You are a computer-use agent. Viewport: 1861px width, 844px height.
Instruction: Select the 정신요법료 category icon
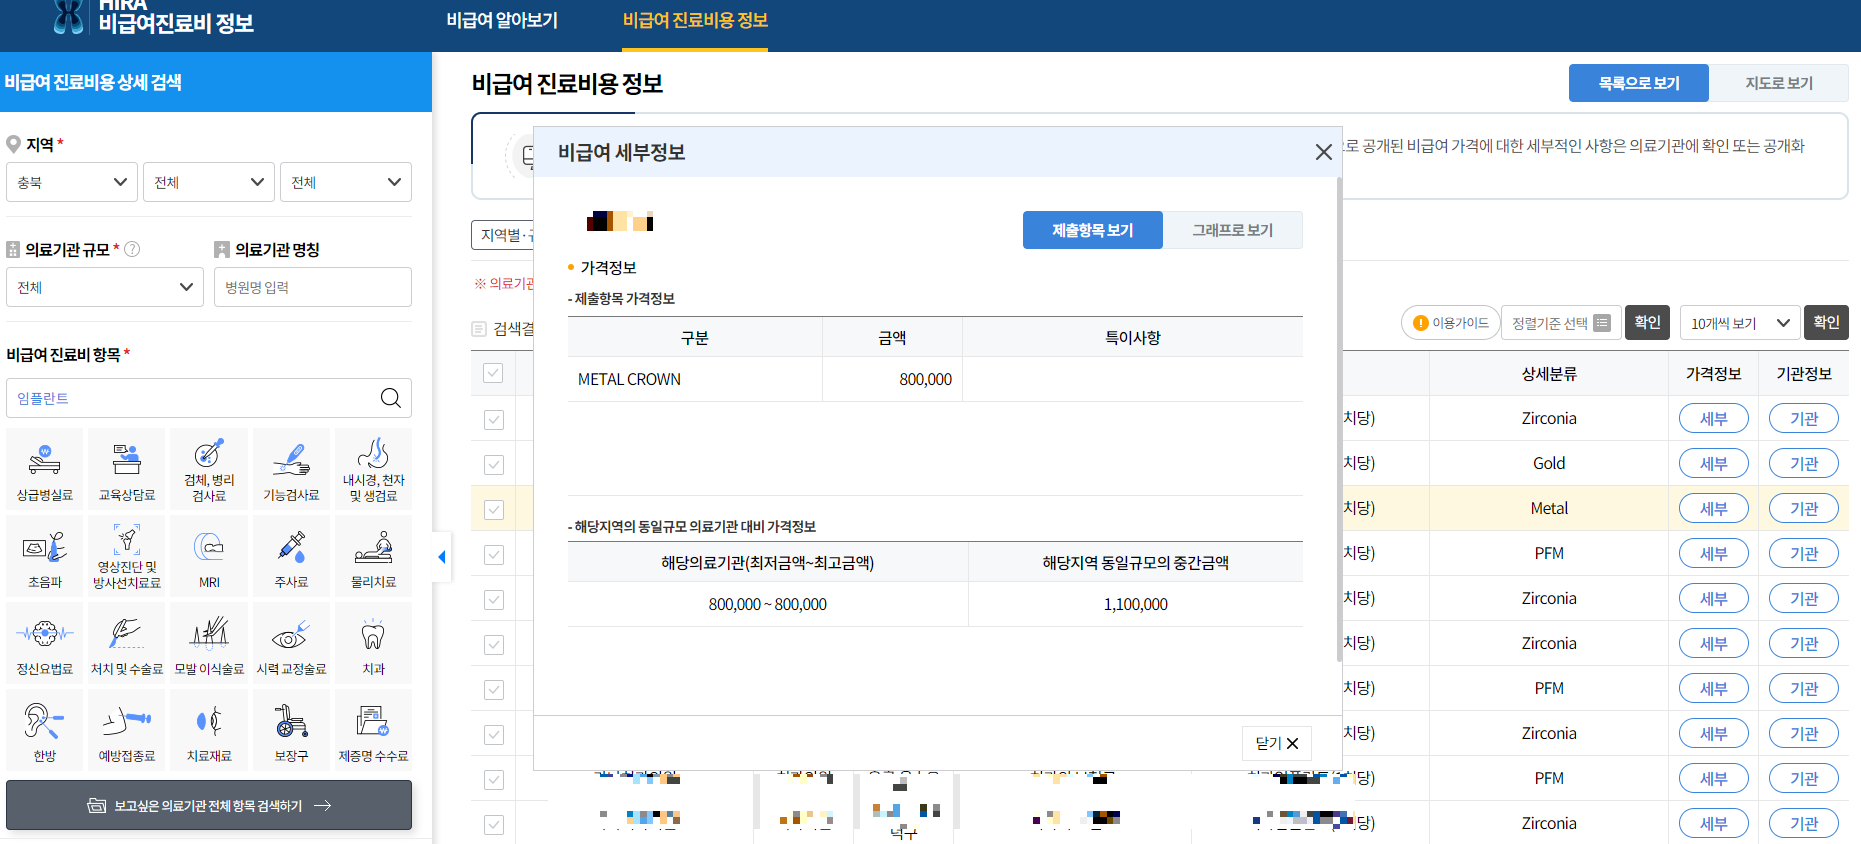click(45, 643)
